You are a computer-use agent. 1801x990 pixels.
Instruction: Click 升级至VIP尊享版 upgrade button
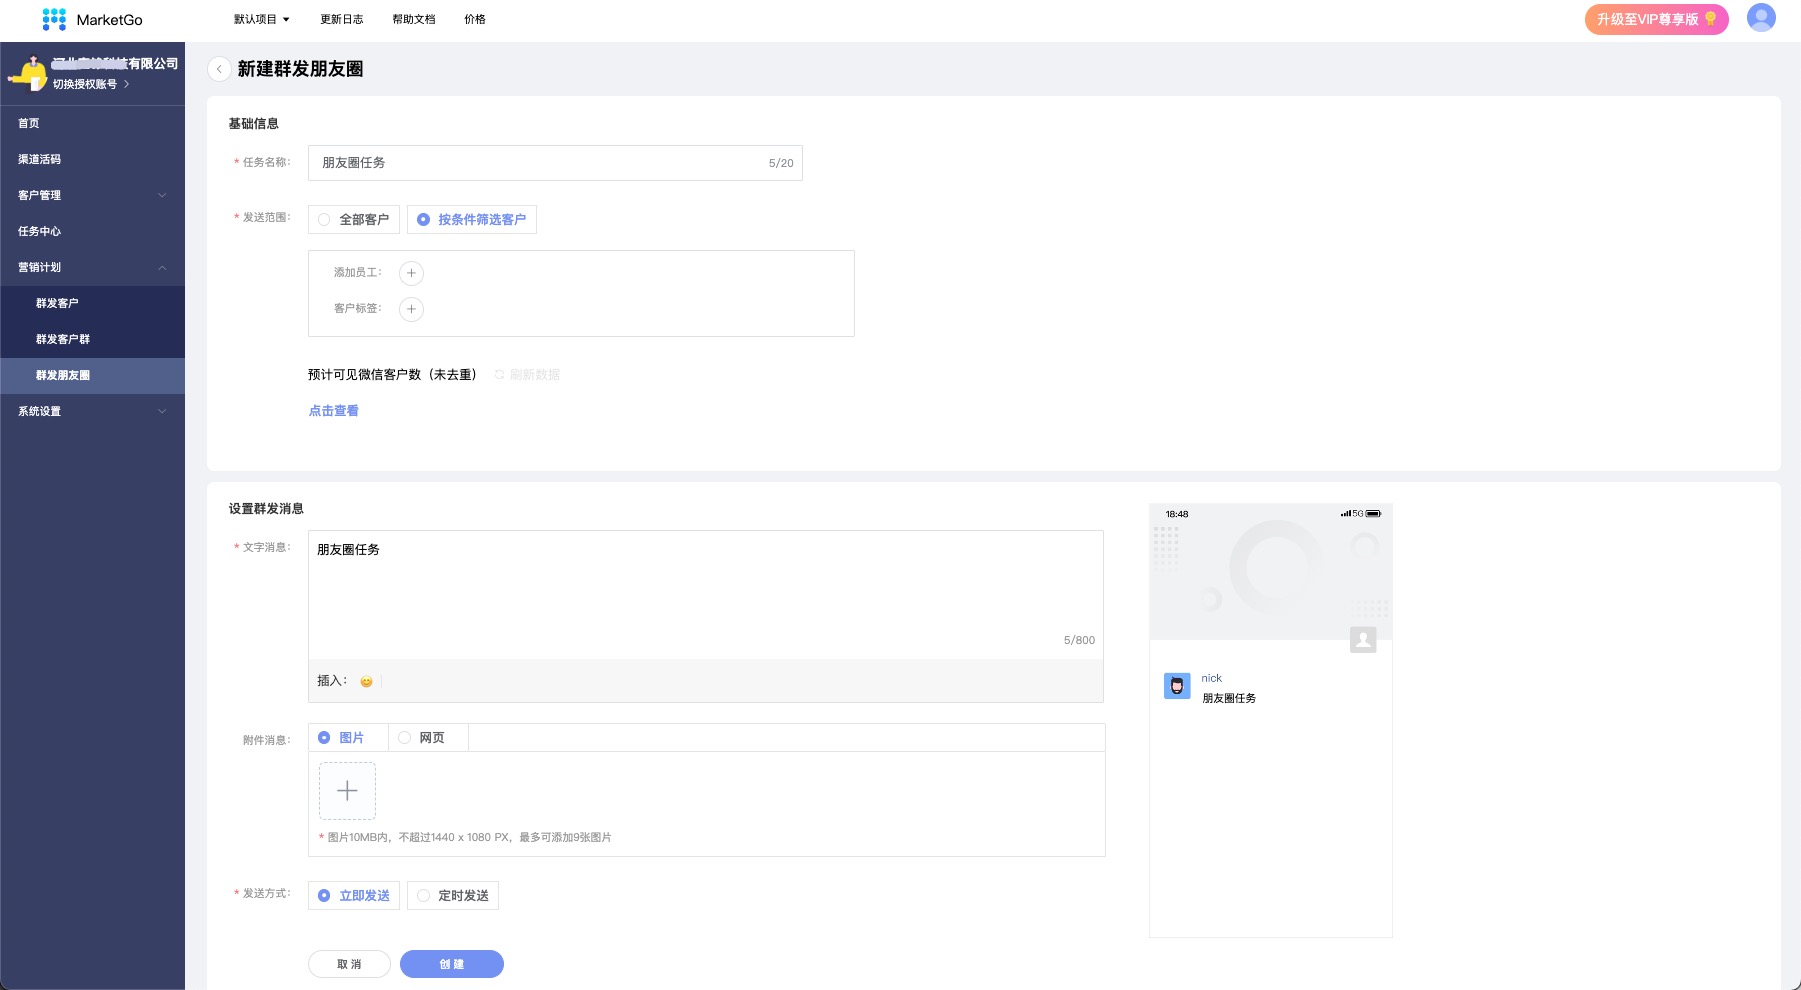(x=1655, y=19)
